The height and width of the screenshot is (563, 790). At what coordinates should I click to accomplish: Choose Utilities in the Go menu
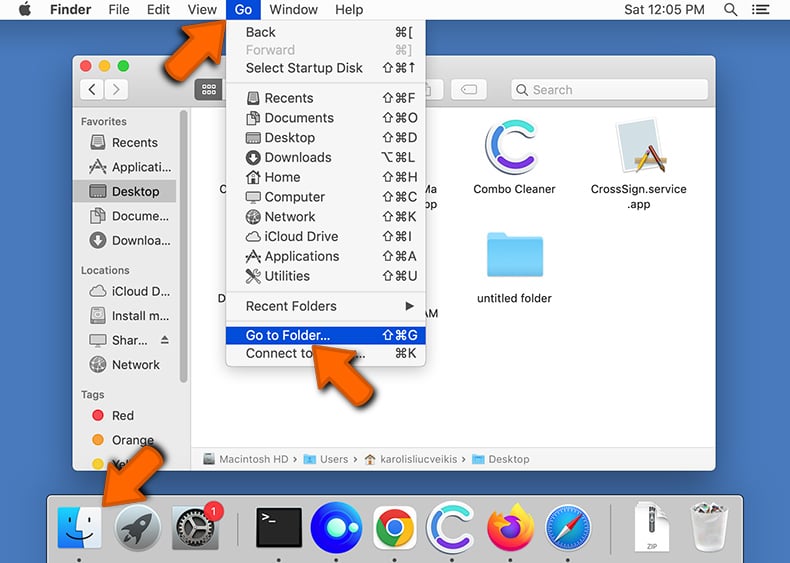coord(325,276)
